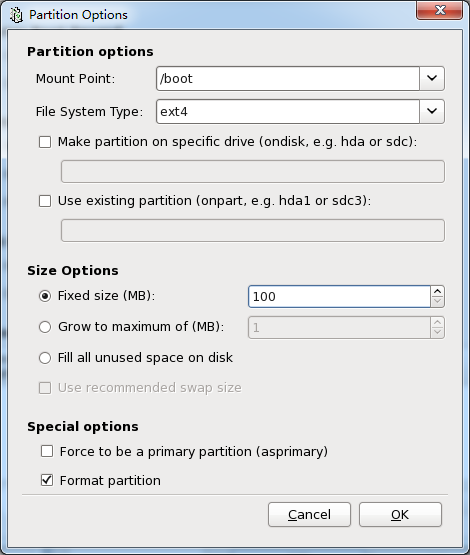Enable Make partition on specific drive checkbox
This screenshot has width=470, height=555.
[45, 142]
